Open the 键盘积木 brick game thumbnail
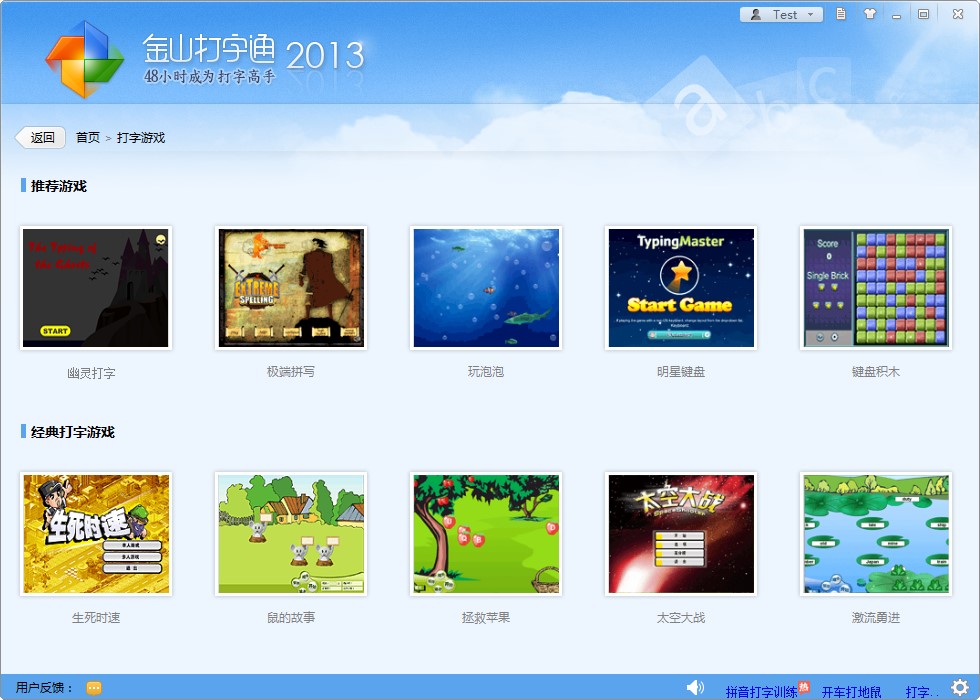Viewport: 980px width, 700px height. (x=876, y=288)
